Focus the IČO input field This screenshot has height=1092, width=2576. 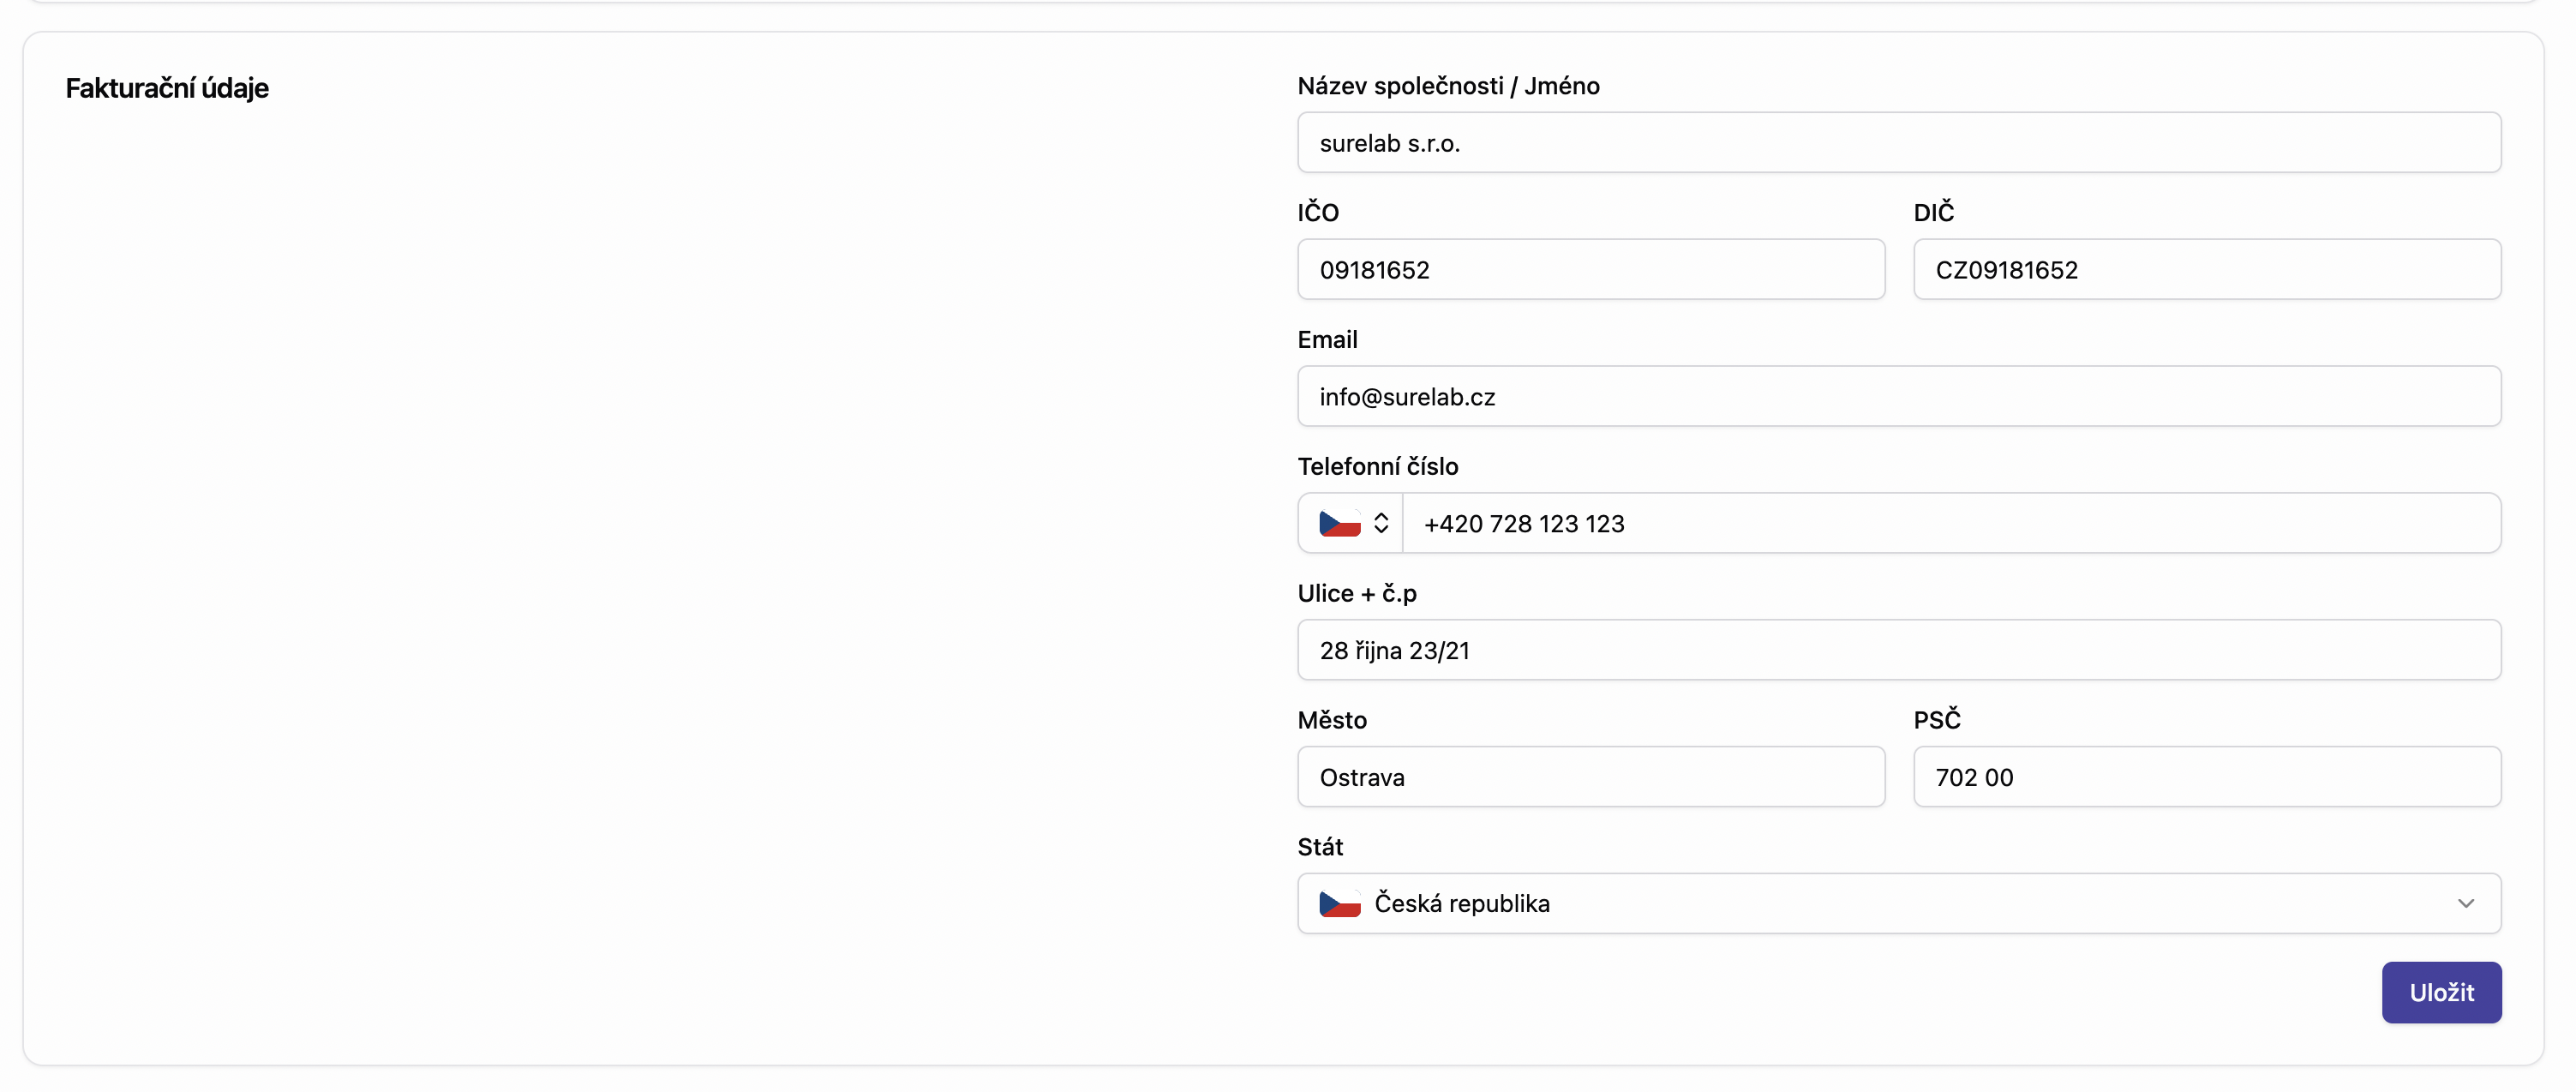pos(1590,270)
